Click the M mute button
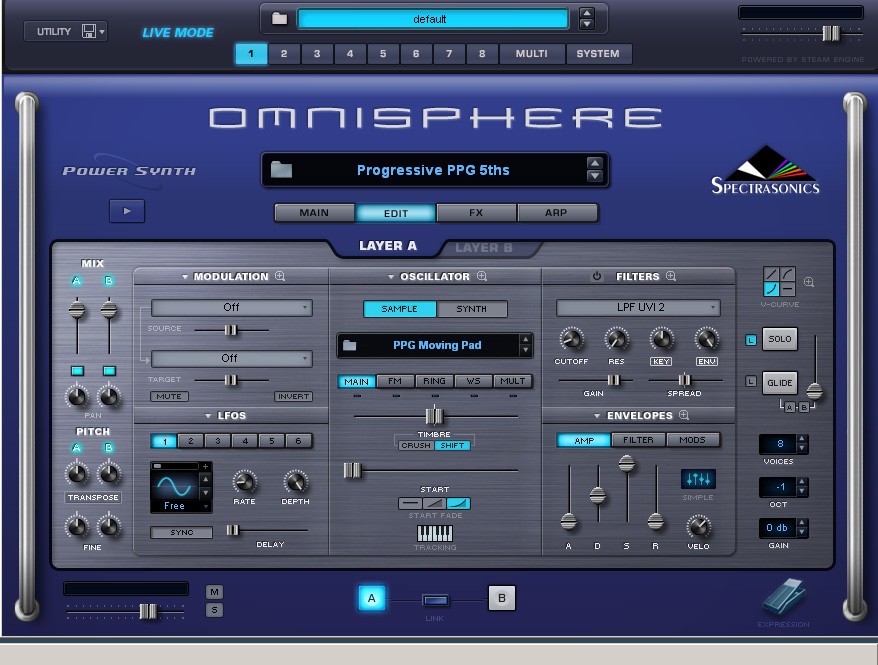 (x=214, y=592)
